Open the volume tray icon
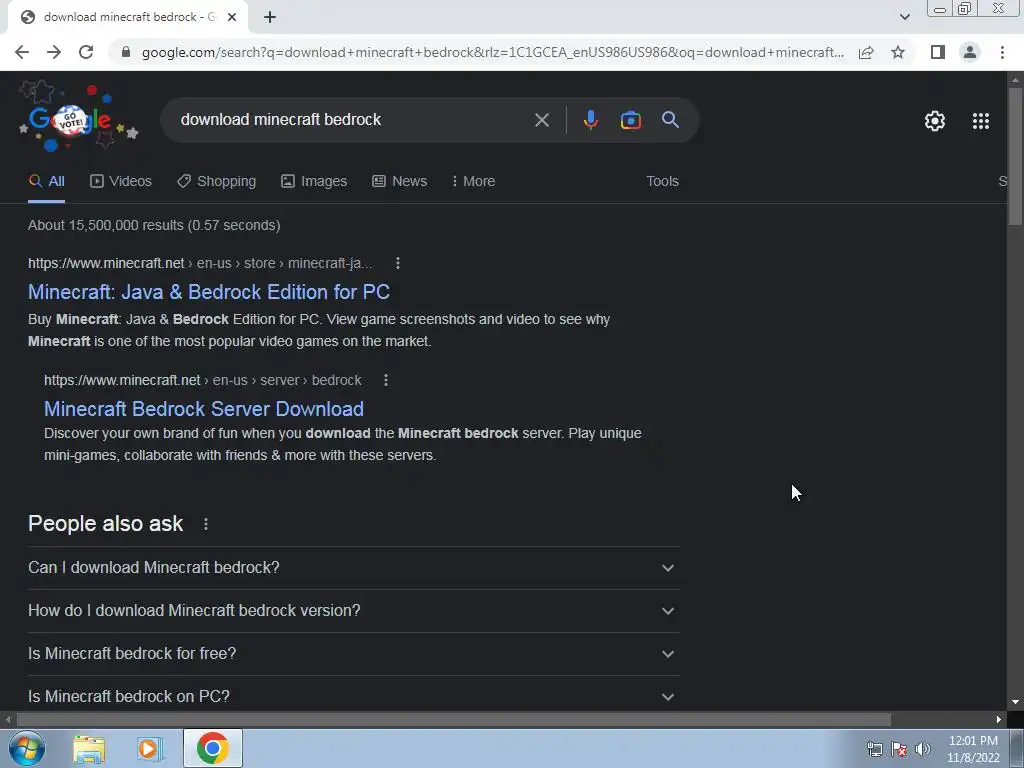 tap(923, 749)
